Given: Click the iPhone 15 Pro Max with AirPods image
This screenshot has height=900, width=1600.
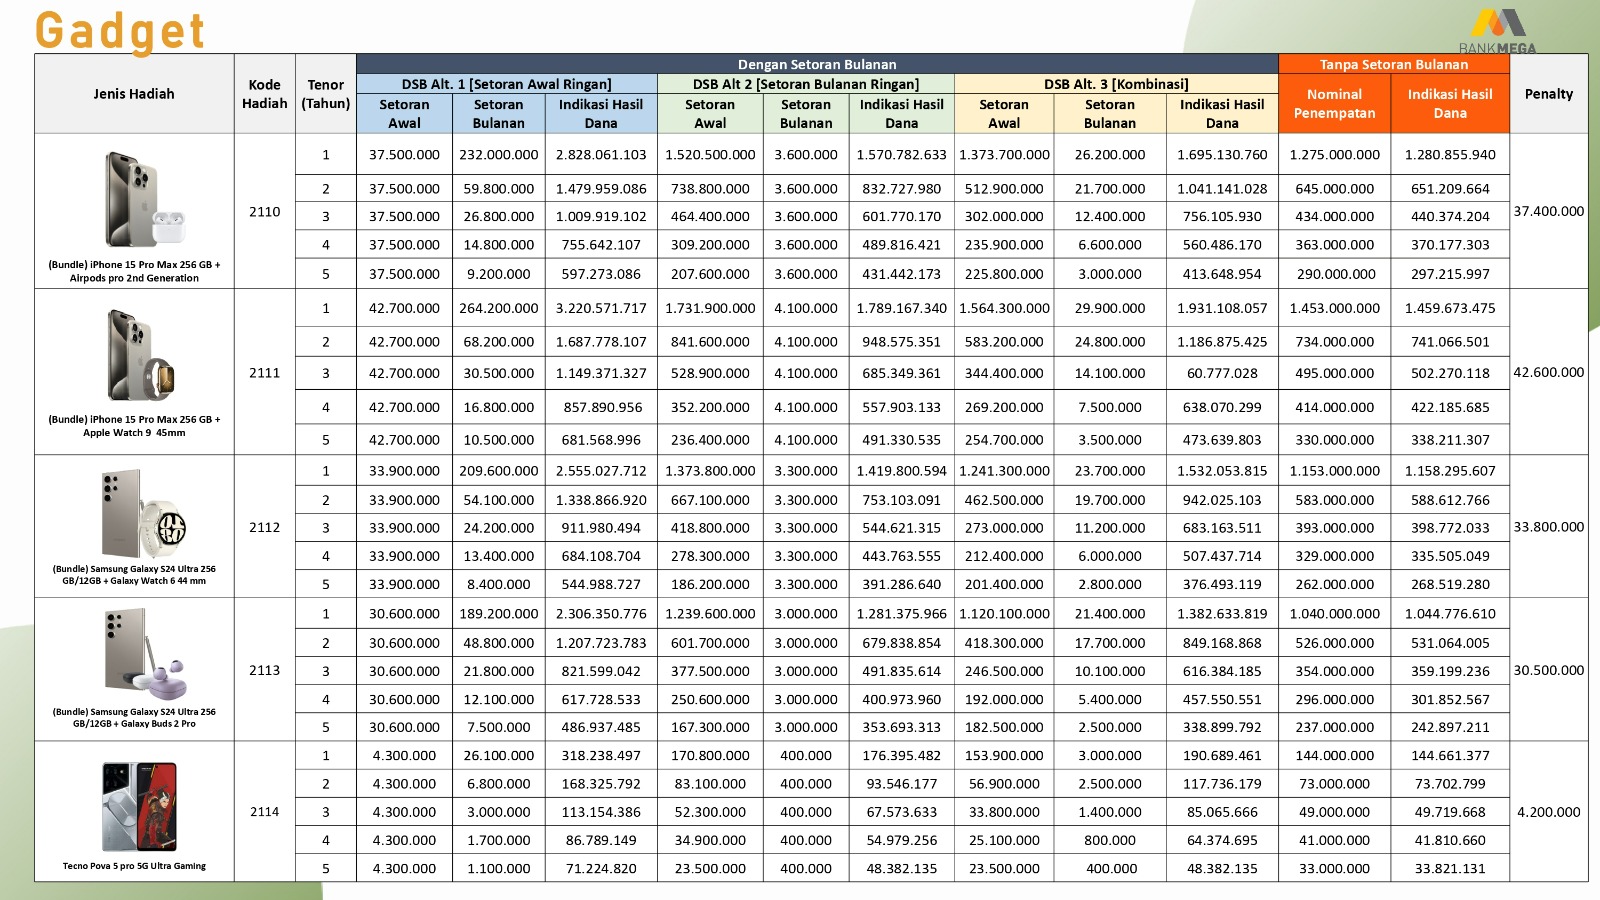Looking at the screenshot, I should click(145, 199).
